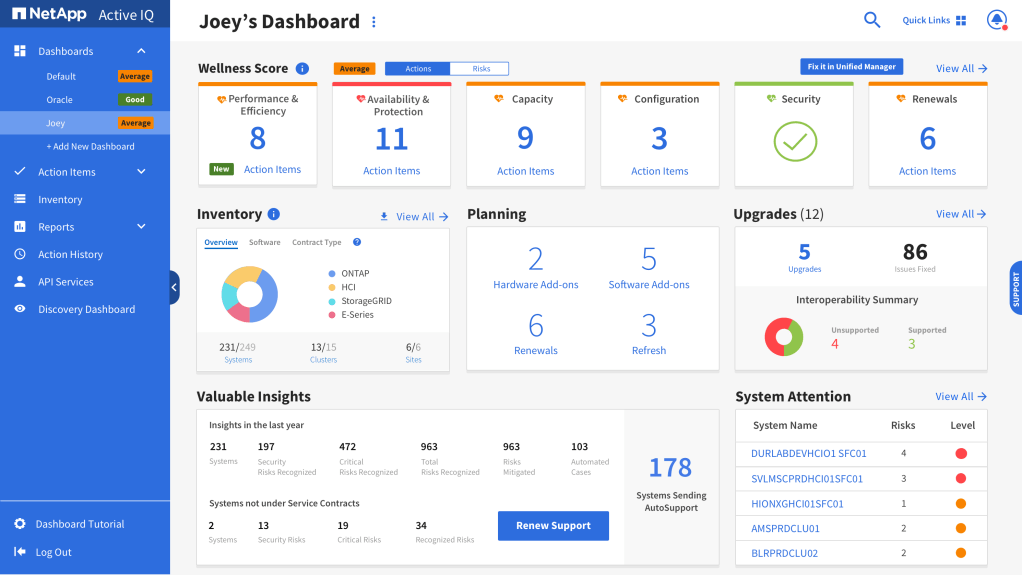Switch to the Software inventory tab
Image resolution: width=1022 pixels, height=575 pixels.
265,242
